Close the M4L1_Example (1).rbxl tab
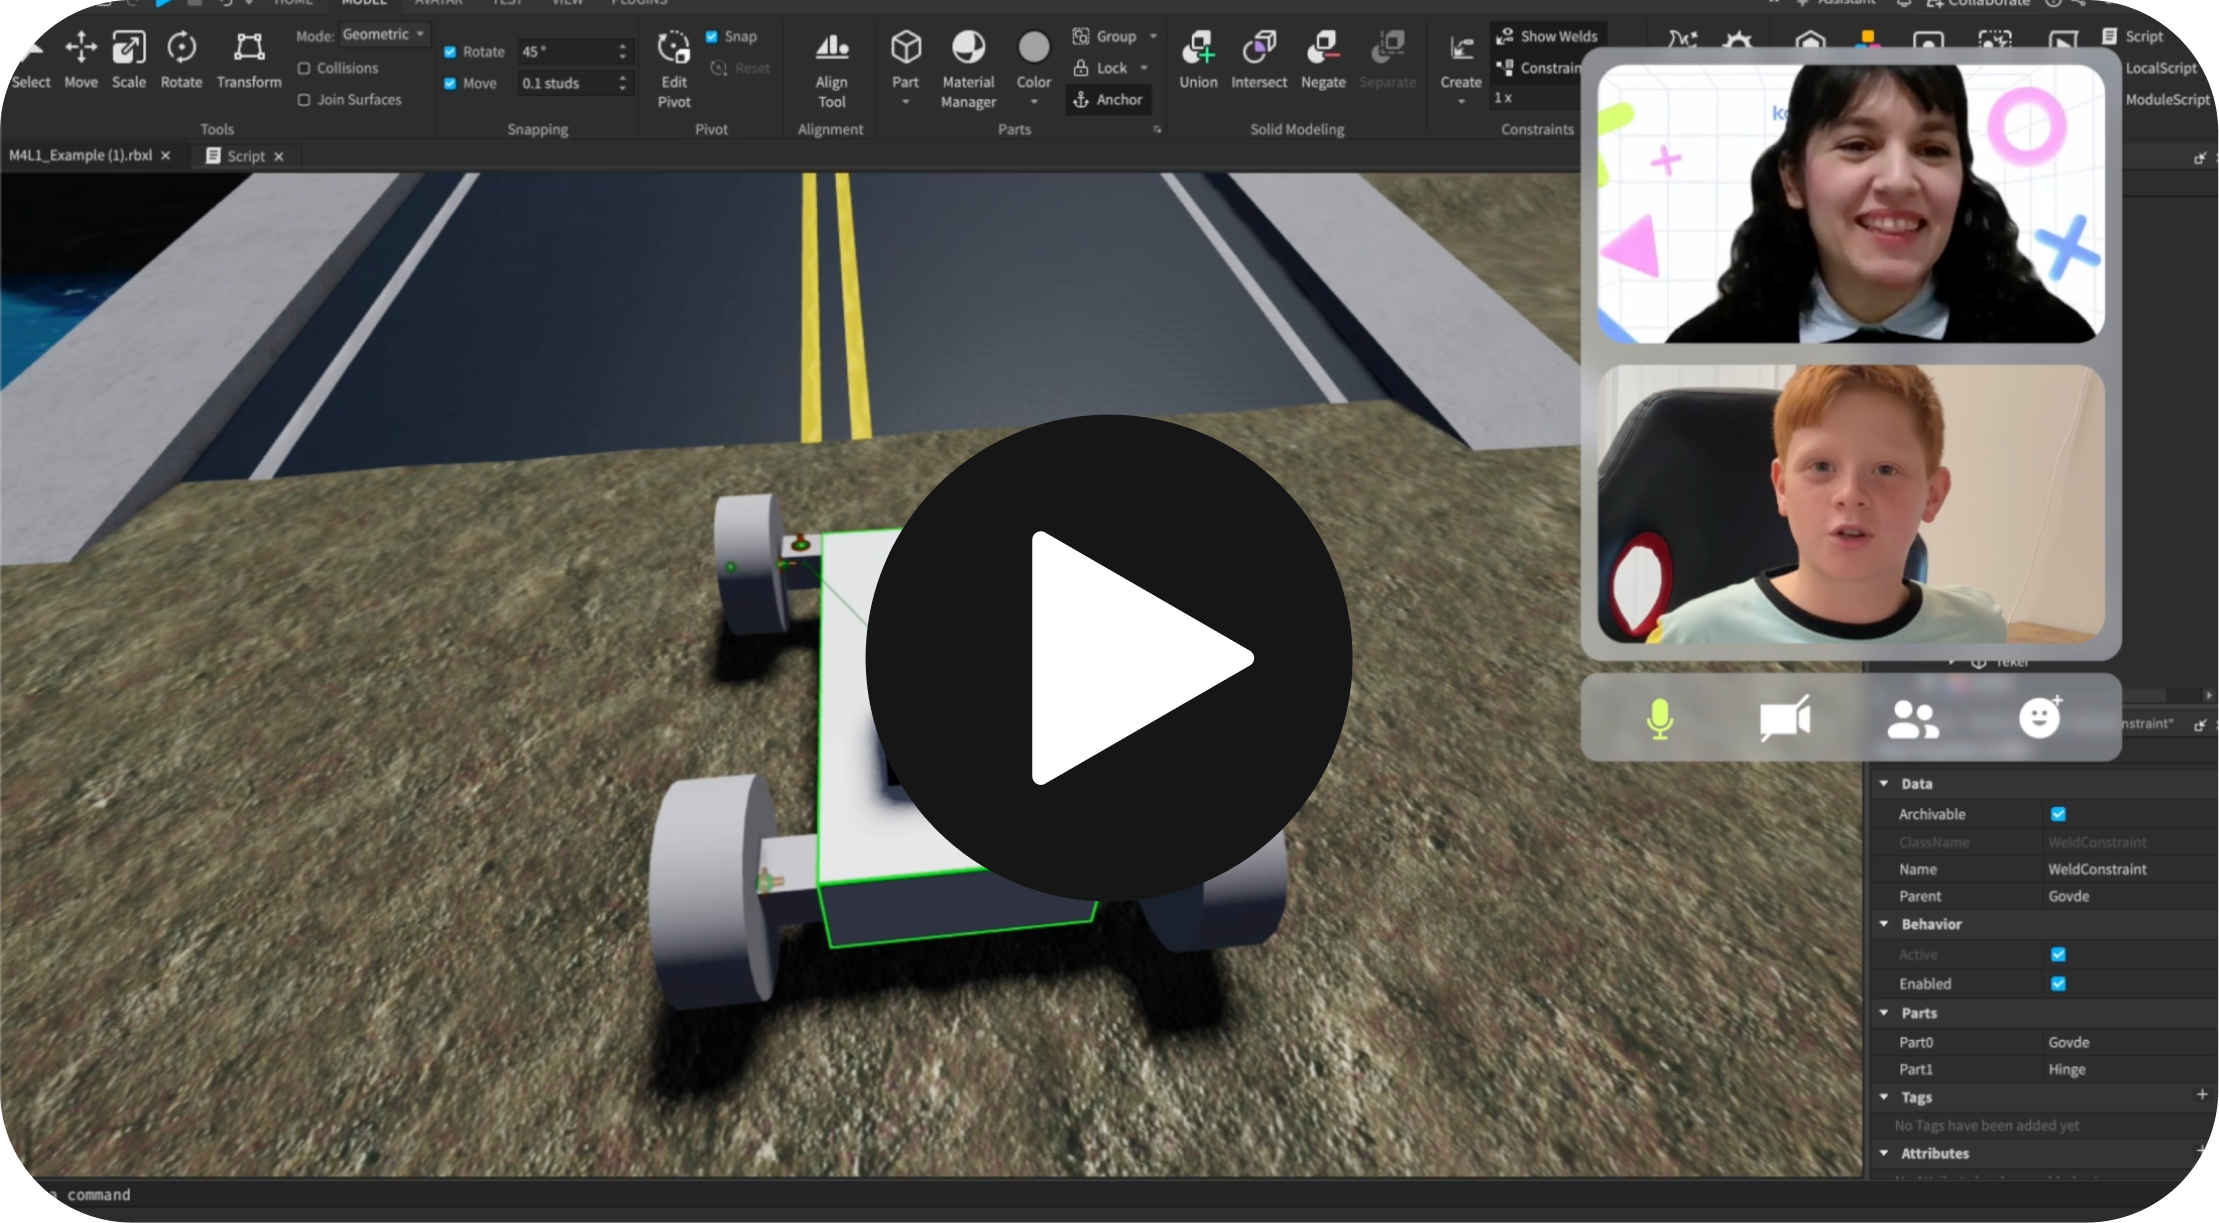Viewport: 2219px width, 1223px height. 166,155
